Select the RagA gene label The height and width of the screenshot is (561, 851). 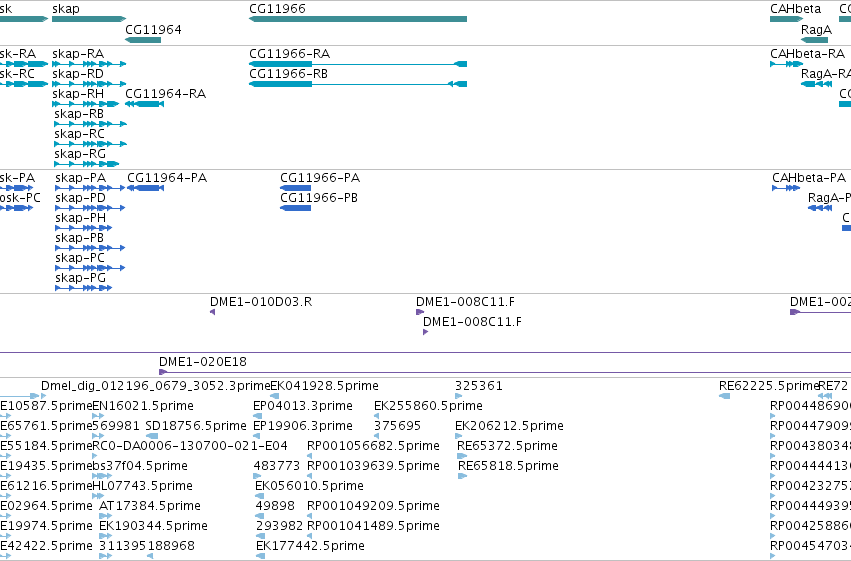tap(816, 30)
